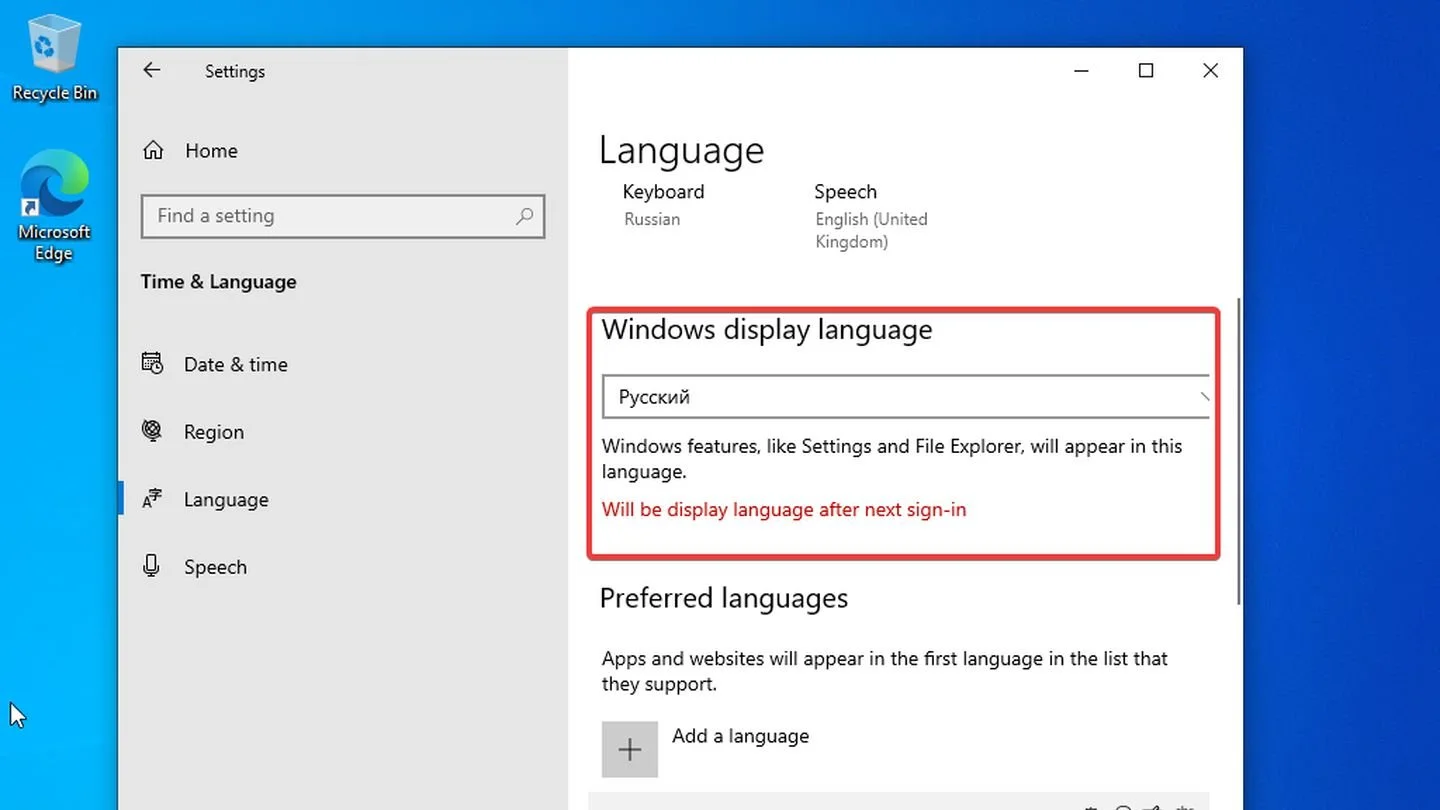
Task: Open the Recycle Bin desktop icon
Action: (x=54, y=58)
